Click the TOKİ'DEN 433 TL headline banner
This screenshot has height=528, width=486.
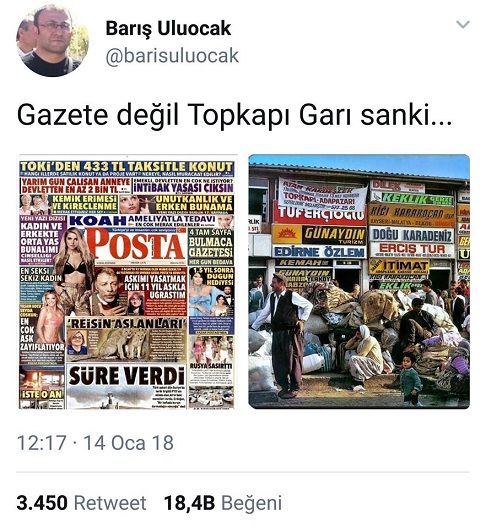[x=126, y=167]
